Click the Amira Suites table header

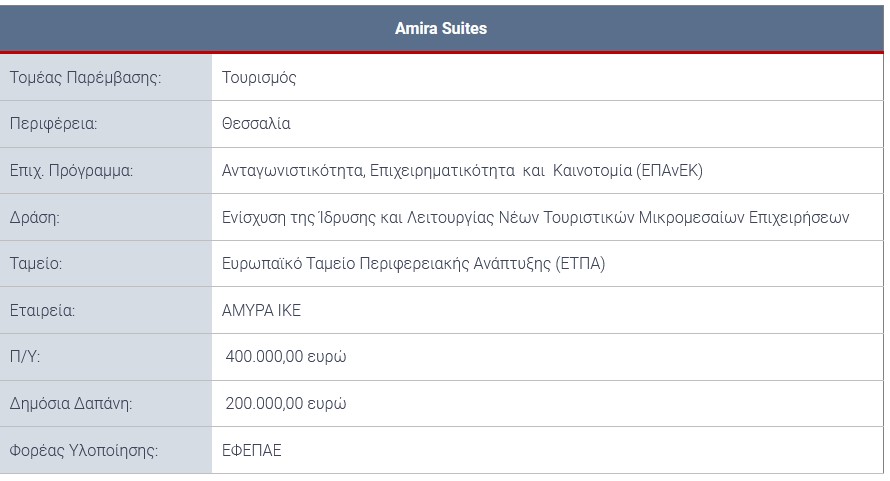(441, 28)
